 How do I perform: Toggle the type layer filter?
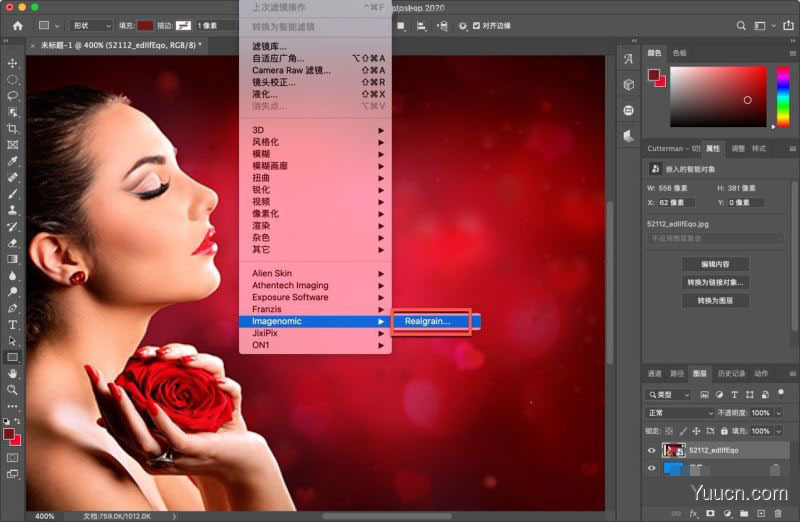pos(734,394)
